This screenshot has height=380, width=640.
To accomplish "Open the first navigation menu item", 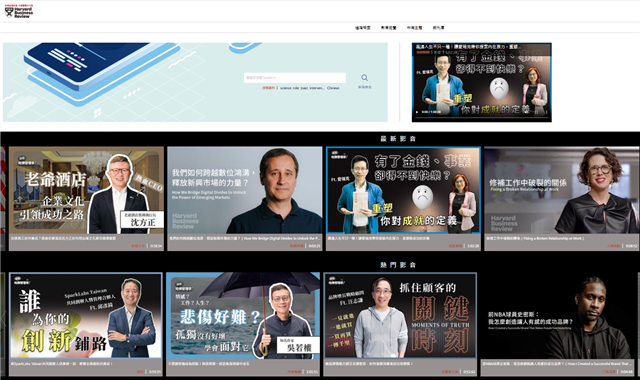I will [362, 28].
